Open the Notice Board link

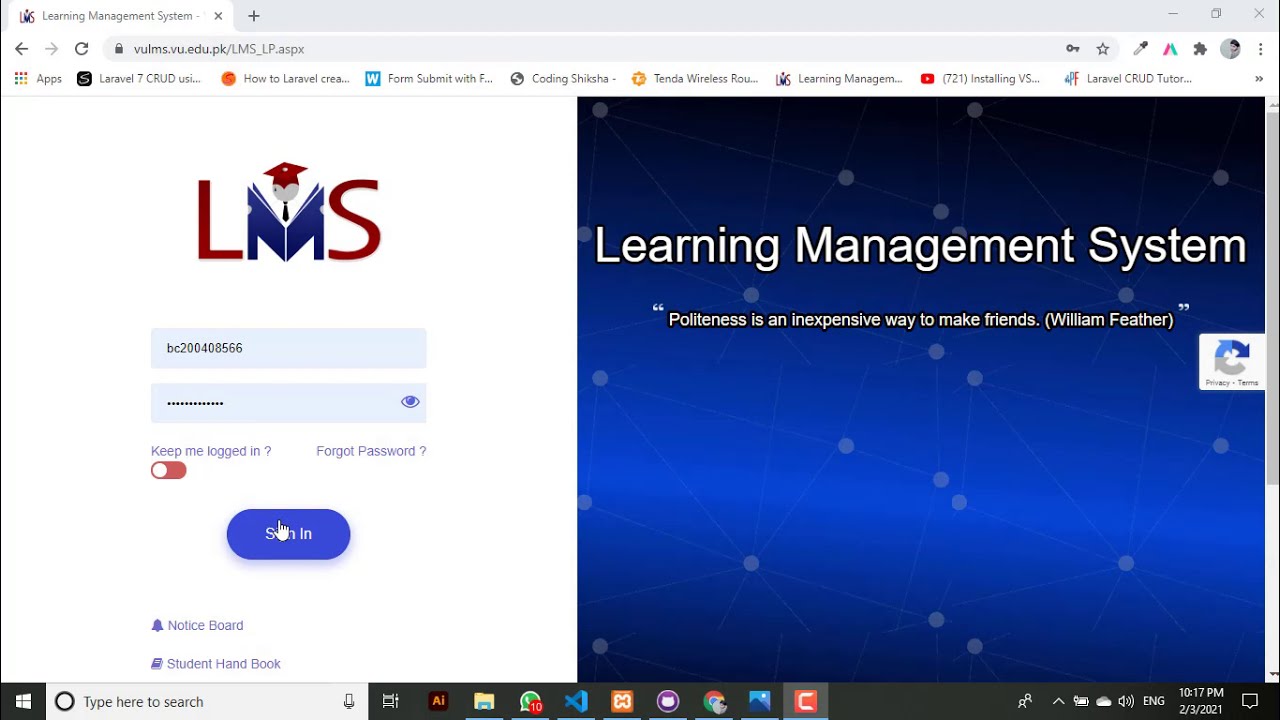[197, 625]
